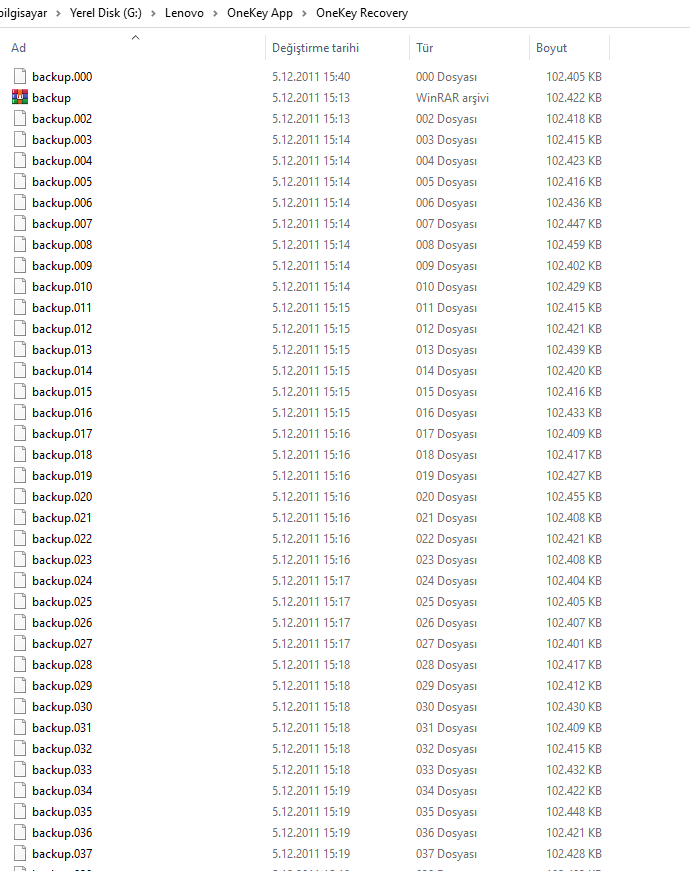This screenshot has width=690, height=873.
Task: Sort files by Değiştirme tarihi column
Action: point(315,48)
